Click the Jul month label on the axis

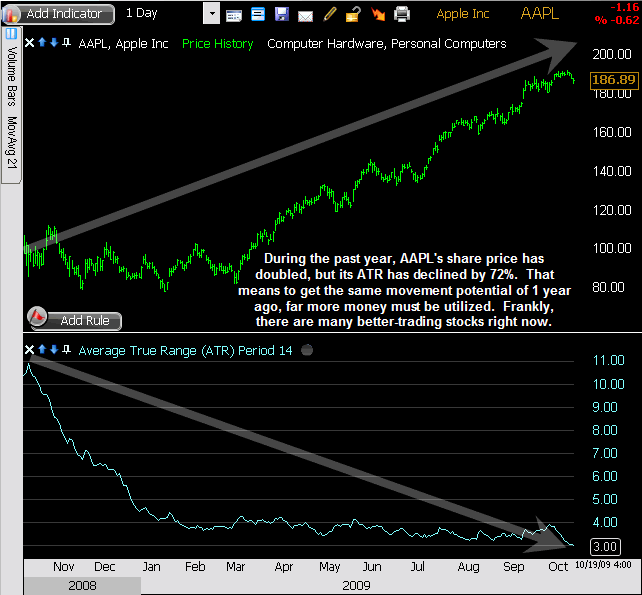click(417, 567)
